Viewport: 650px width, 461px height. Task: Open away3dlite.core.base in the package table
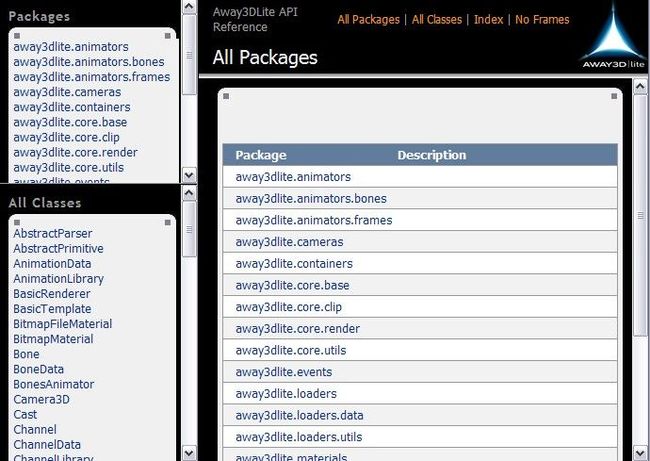click(x=292, y=285)
